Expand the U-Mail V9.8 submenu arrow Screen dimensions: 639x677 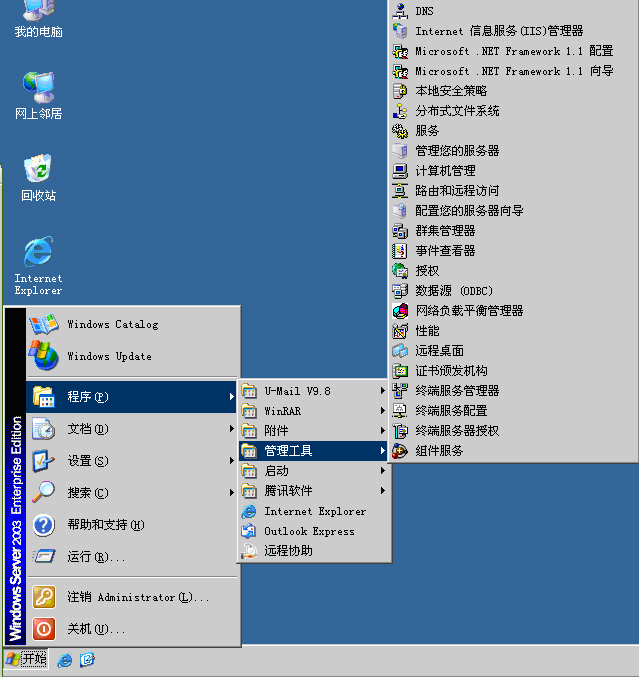click(382, 391)
